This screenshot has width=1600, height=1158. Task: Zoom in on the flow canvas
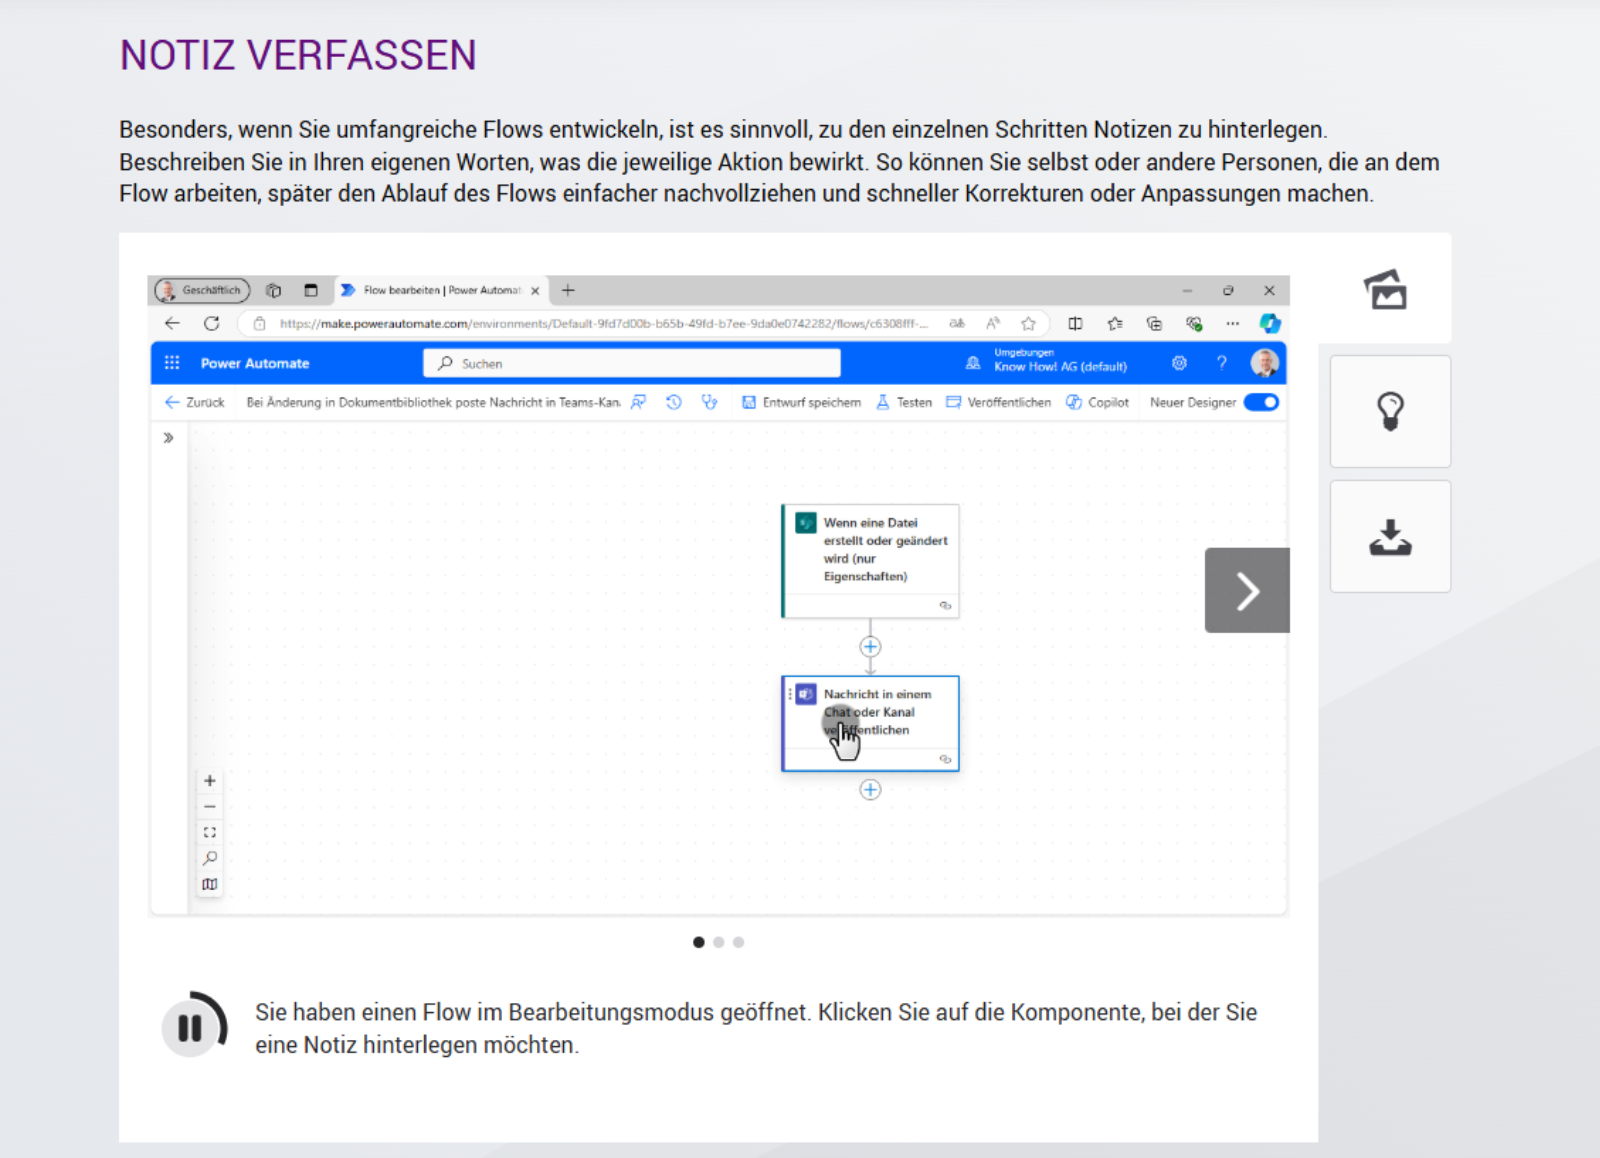[x=210, y=781]
